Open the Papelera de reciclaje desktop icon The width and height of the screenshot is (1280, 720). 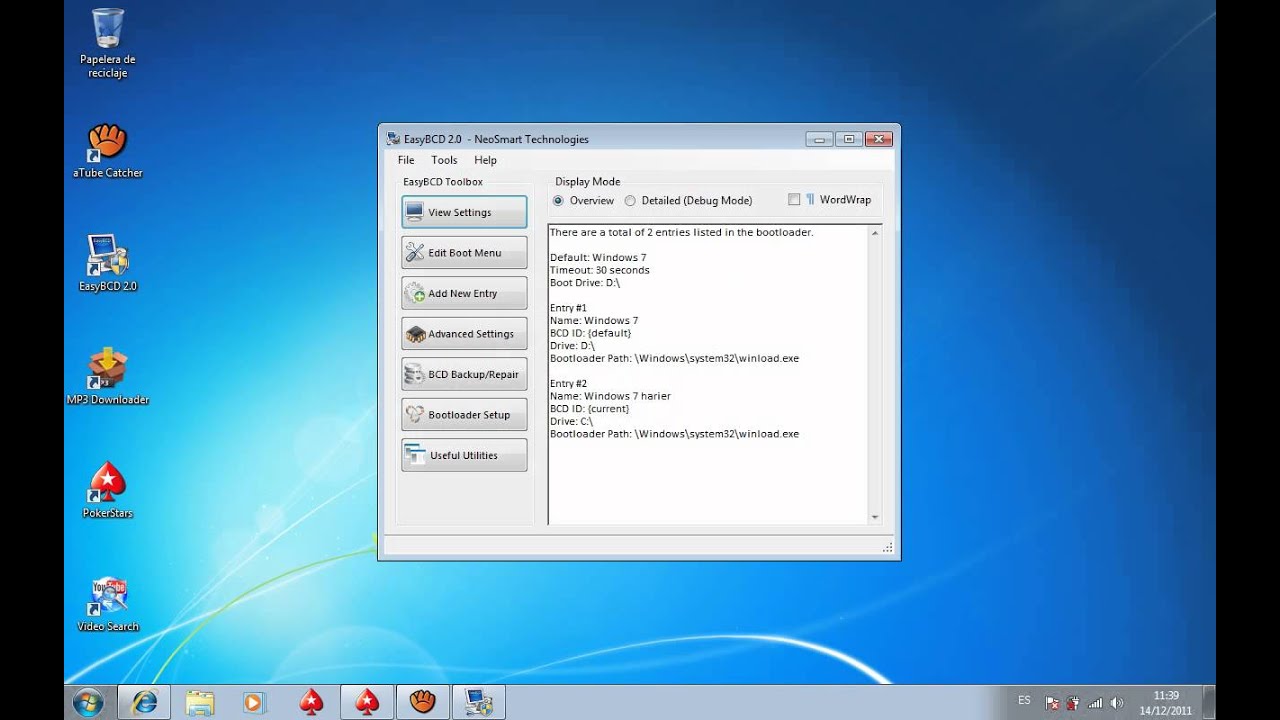pos(108,43)
